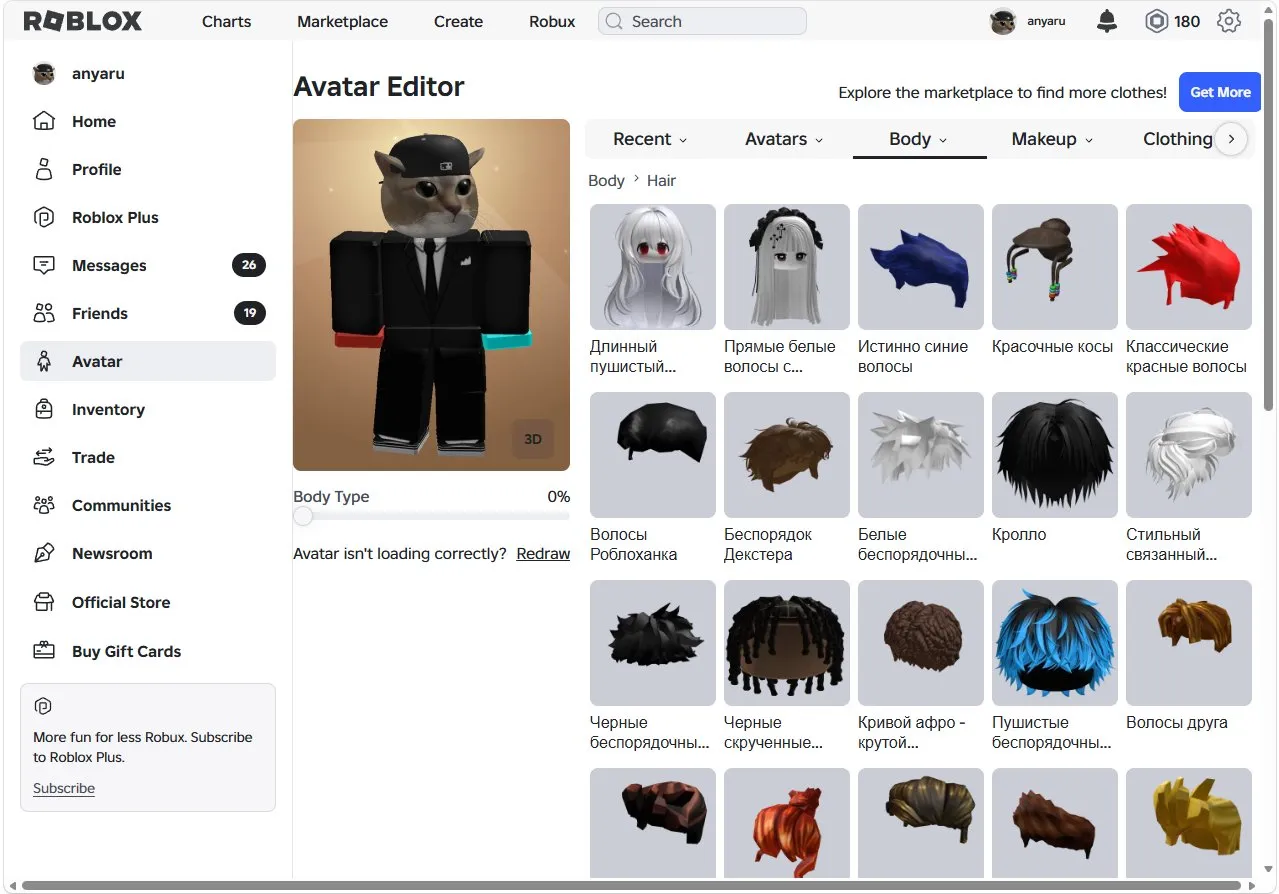This screenshot has width=1279, height=894.
Task: Select Кривой афро hair thumbnail
Action: click(x=921, y=643)
